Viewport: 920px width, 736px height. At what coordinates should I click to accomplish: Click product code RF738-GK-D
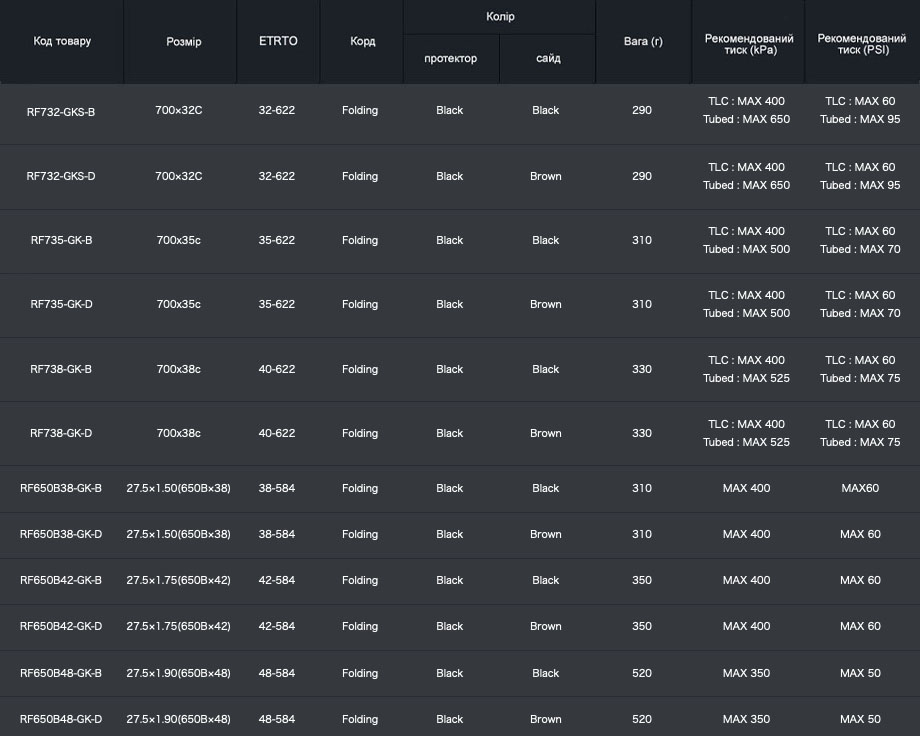[x=61, y=433]
